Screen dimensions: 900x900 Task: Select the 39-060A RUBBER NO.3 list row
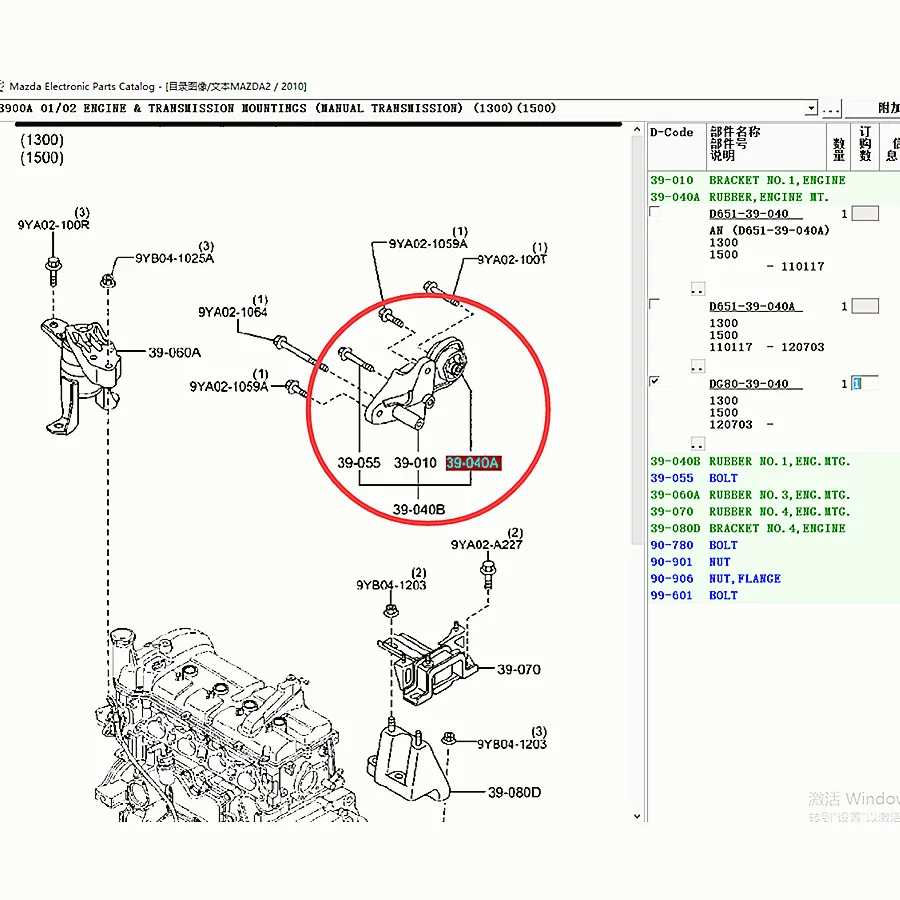pos(774,495)
